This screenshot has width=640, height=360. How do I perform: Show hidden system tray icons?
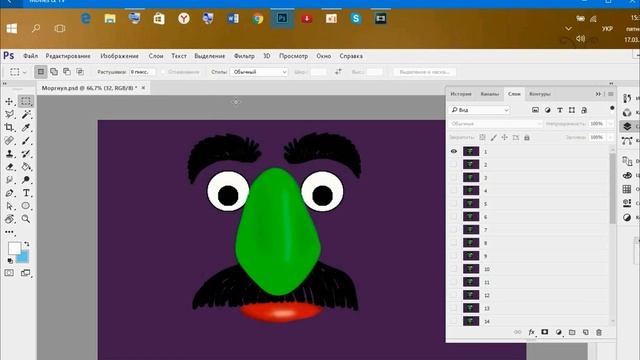click(568, 29)
